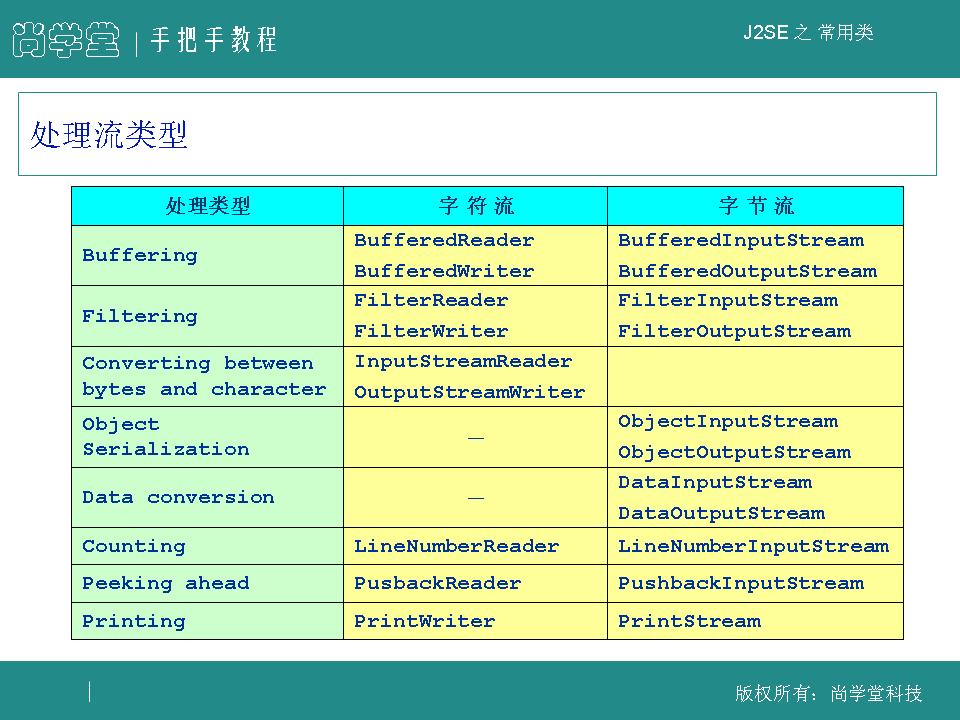Click the Buffering row label
Image resolution: width=960 pixels, height=720 pixels.
click(140, 255)
